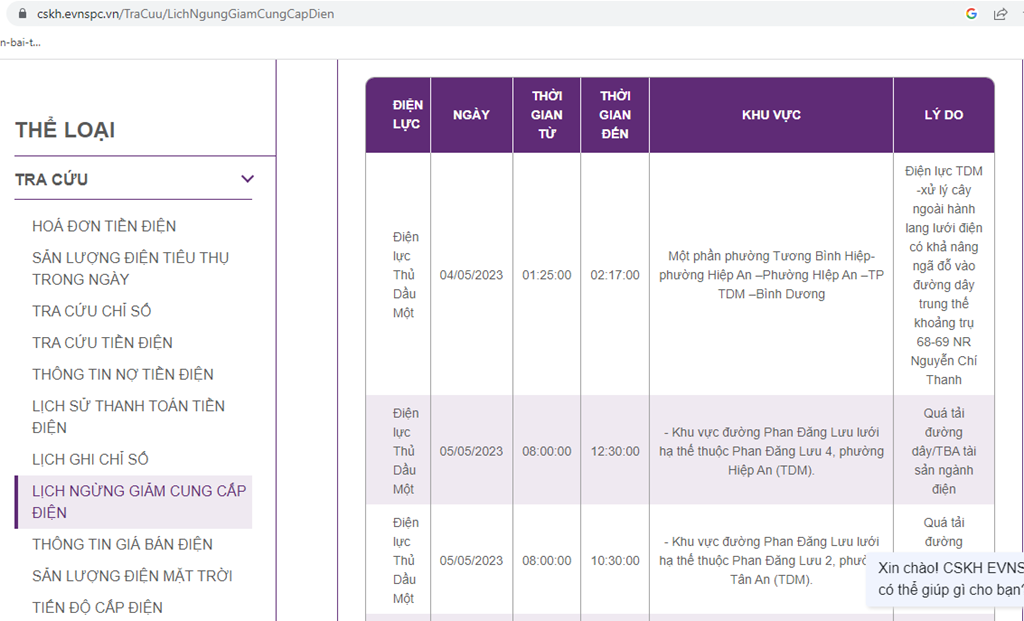Click the padlock site security icon
Viewport: 1024px width, 621px height.
[23, 14]
